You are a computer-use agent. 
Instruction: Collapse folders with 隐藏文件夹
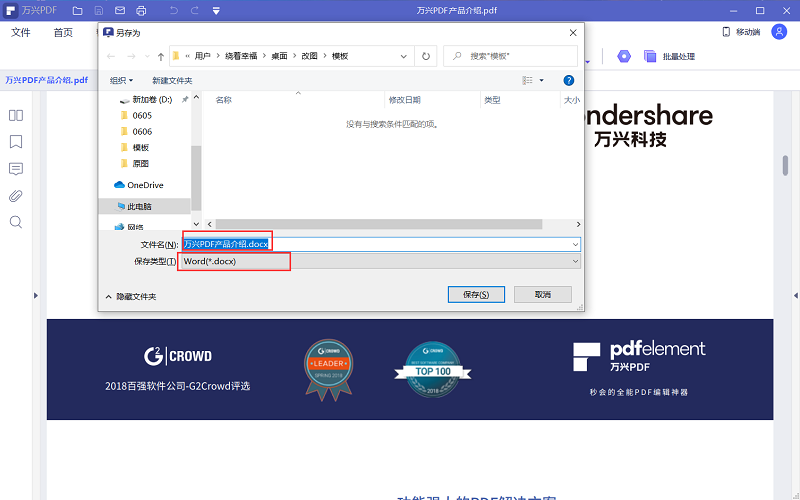tap(131, 296)
